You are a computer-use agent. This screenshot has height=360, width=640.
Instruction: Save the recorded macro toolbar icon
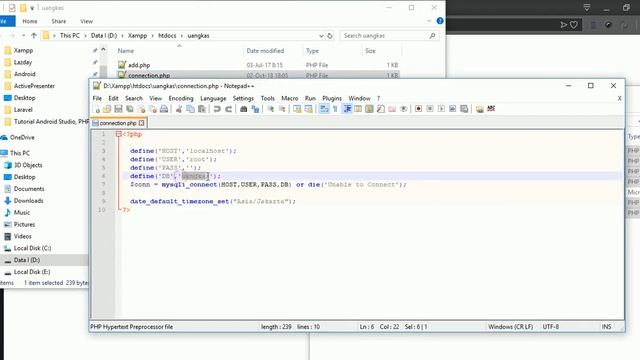tap(464, 109)
